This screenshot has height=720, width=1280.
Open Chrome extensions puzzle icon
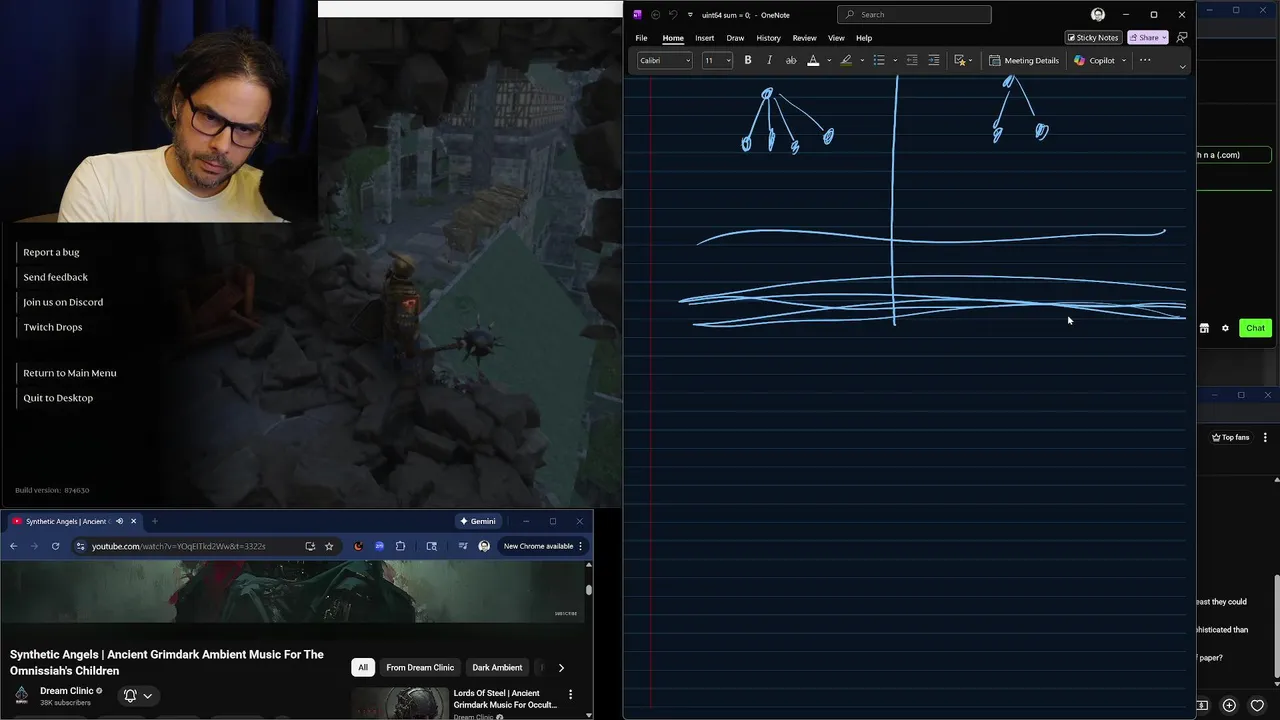(400, 546)
